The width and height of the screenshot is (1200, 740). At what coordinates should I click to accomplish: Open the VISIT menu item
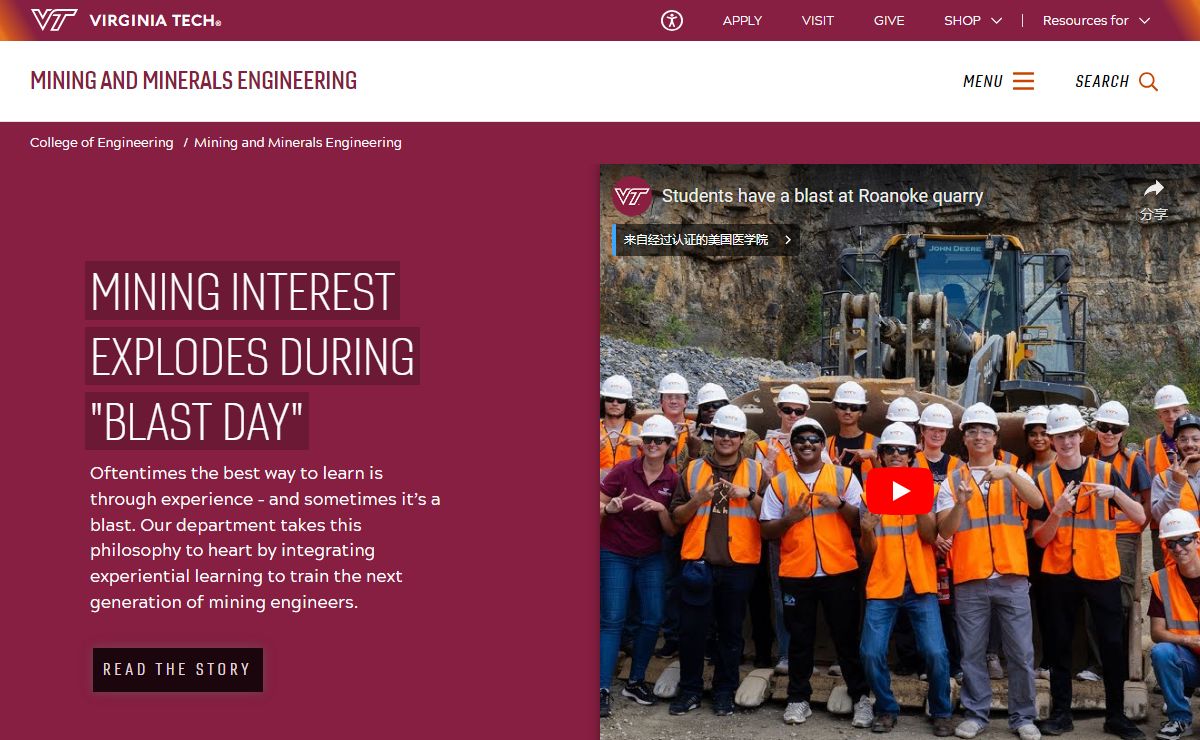tap(817, 20)
